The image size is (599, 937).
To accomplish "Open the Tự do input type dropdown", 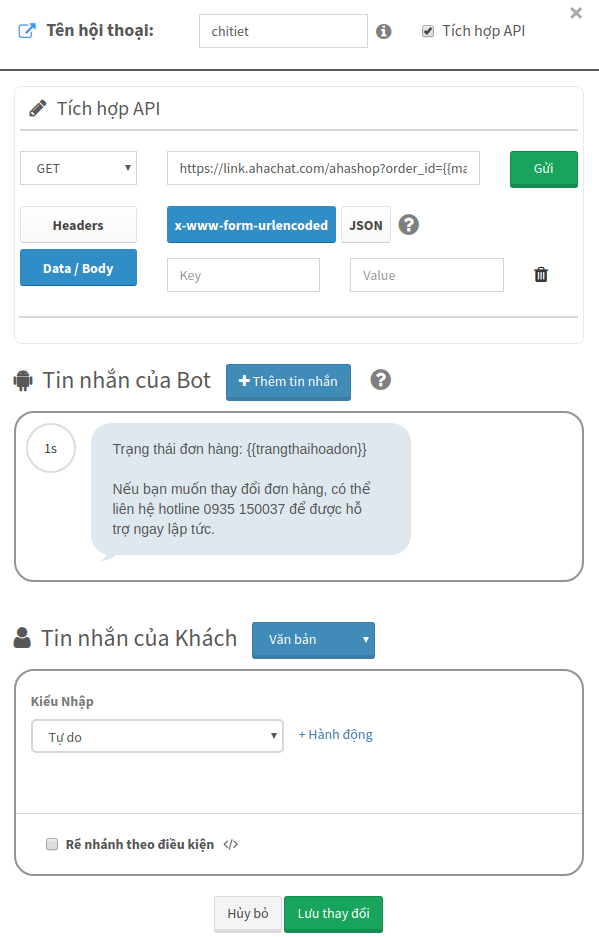I will pos(157,736).
